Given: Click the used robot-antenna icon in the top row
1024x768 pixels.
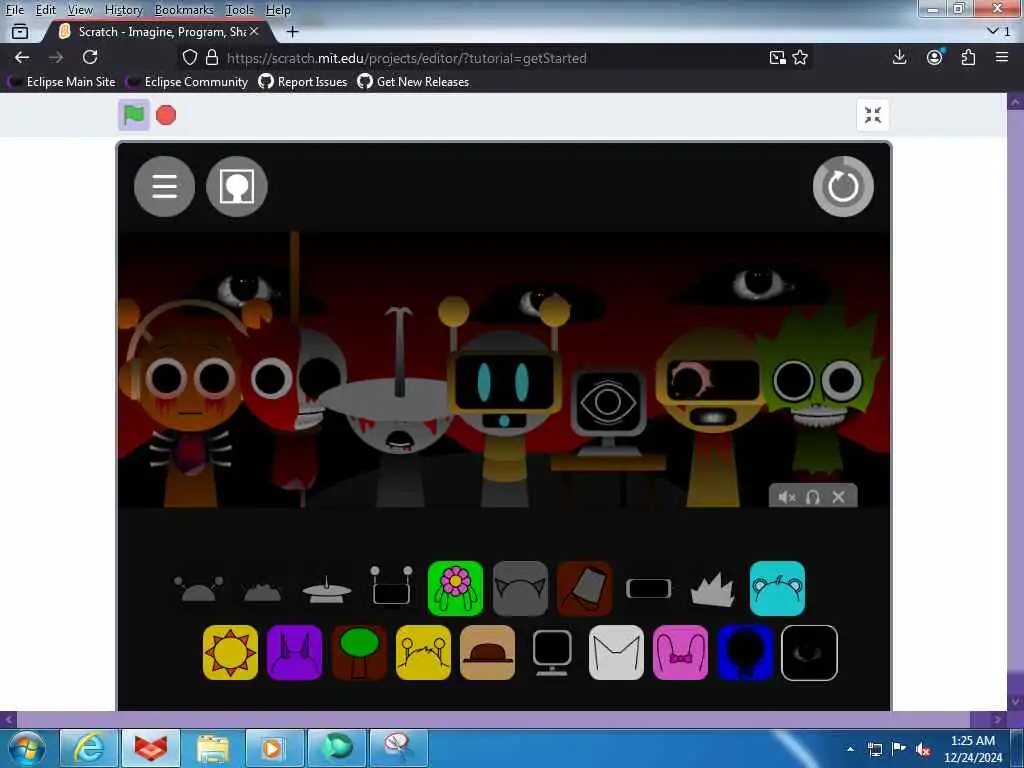Looking at the screenshot, I should (x=391, y=588).
